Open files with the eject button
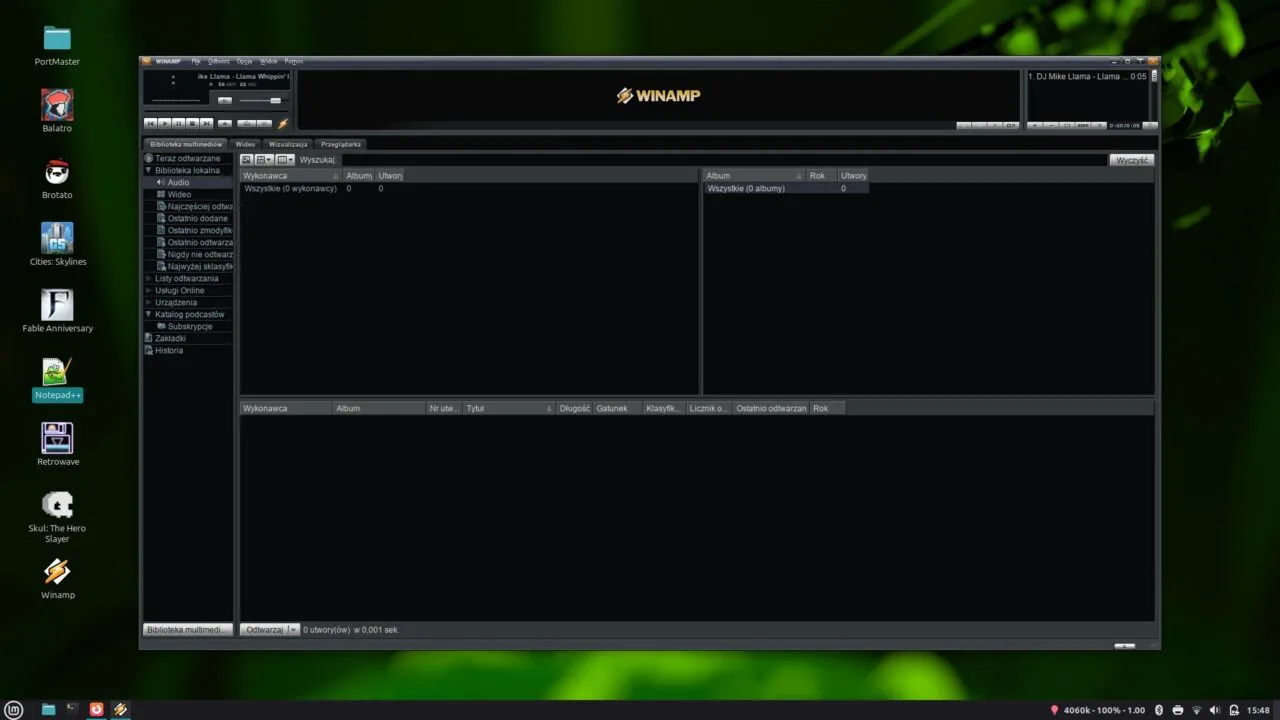This screenshot has width=1280, height=720. [225, 123]
